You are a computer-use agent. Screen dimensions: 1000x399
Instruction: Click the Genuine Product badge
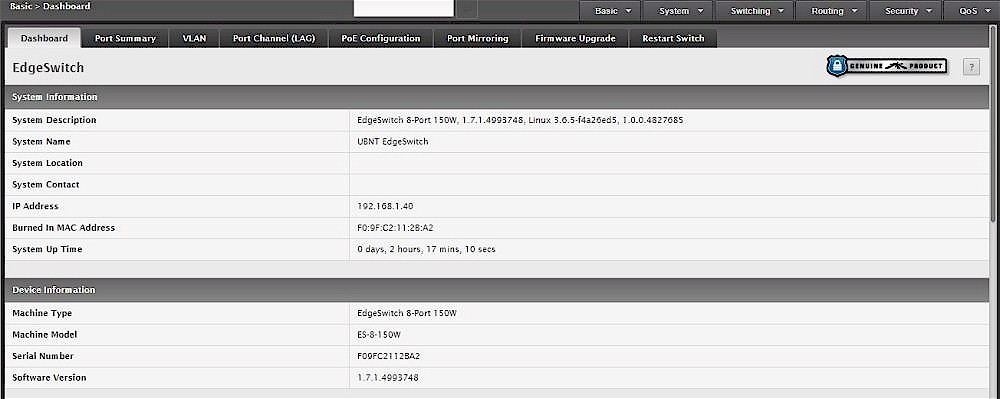click(887, 66)
